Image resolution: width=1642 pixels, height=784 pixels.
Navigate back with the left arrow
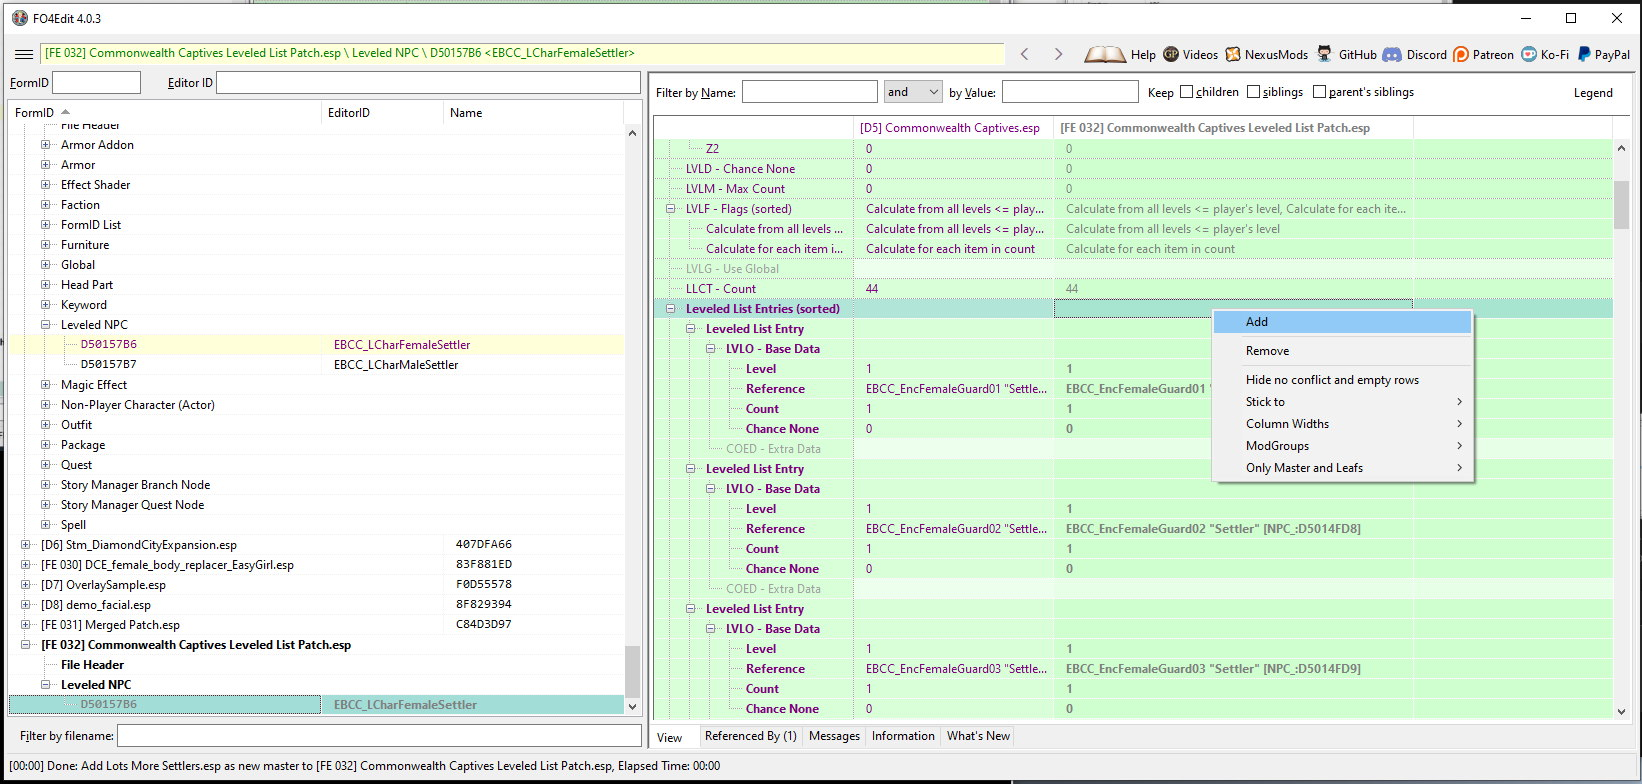[x=1025, y=54]
